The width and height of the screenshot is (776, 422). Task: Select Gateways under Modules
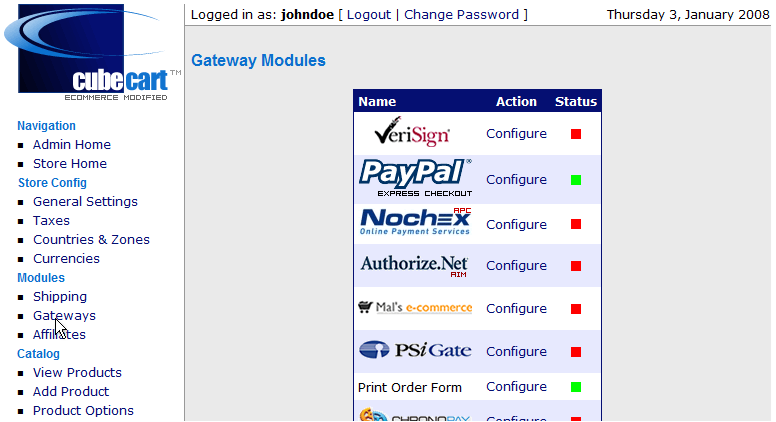[64, 316]
